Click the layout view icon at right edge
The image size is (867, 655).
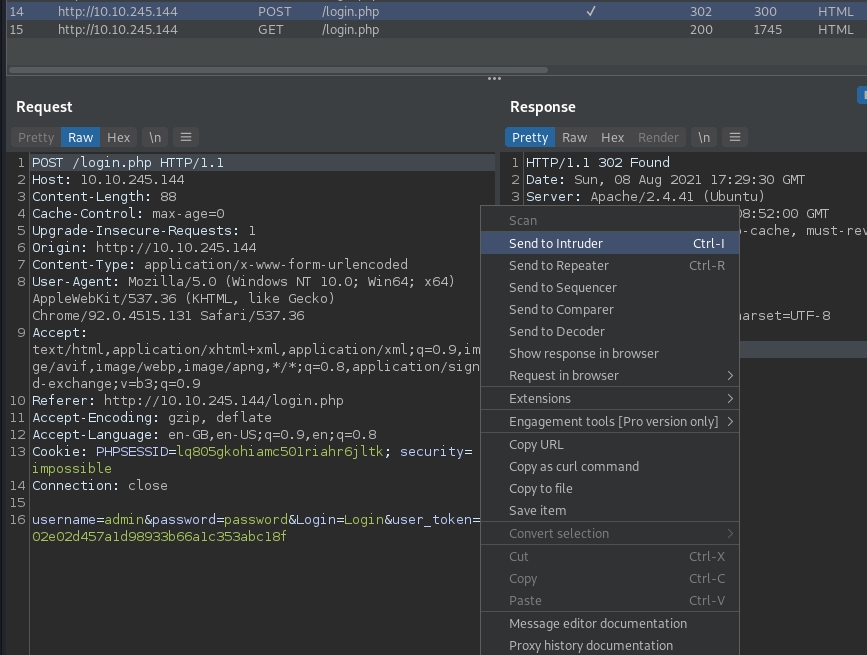point(862,95)
